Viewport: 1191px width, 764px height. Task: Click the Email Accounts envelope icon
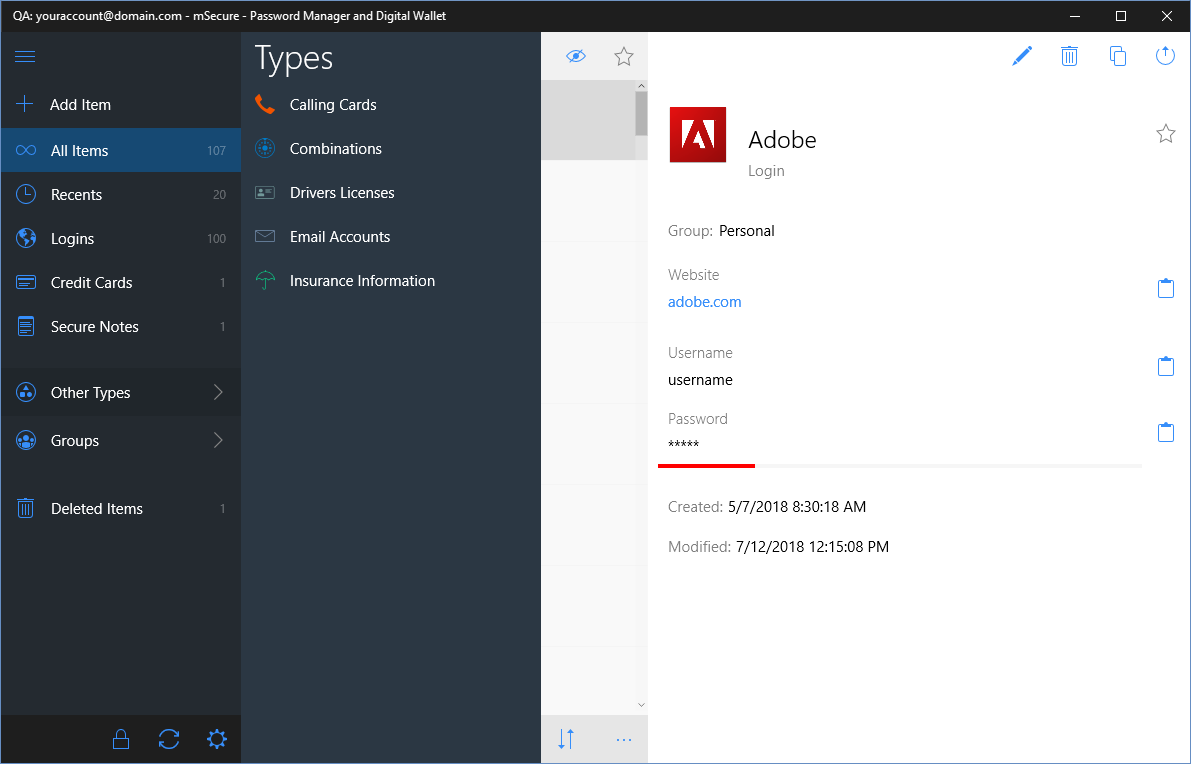(x=264, y=236)
